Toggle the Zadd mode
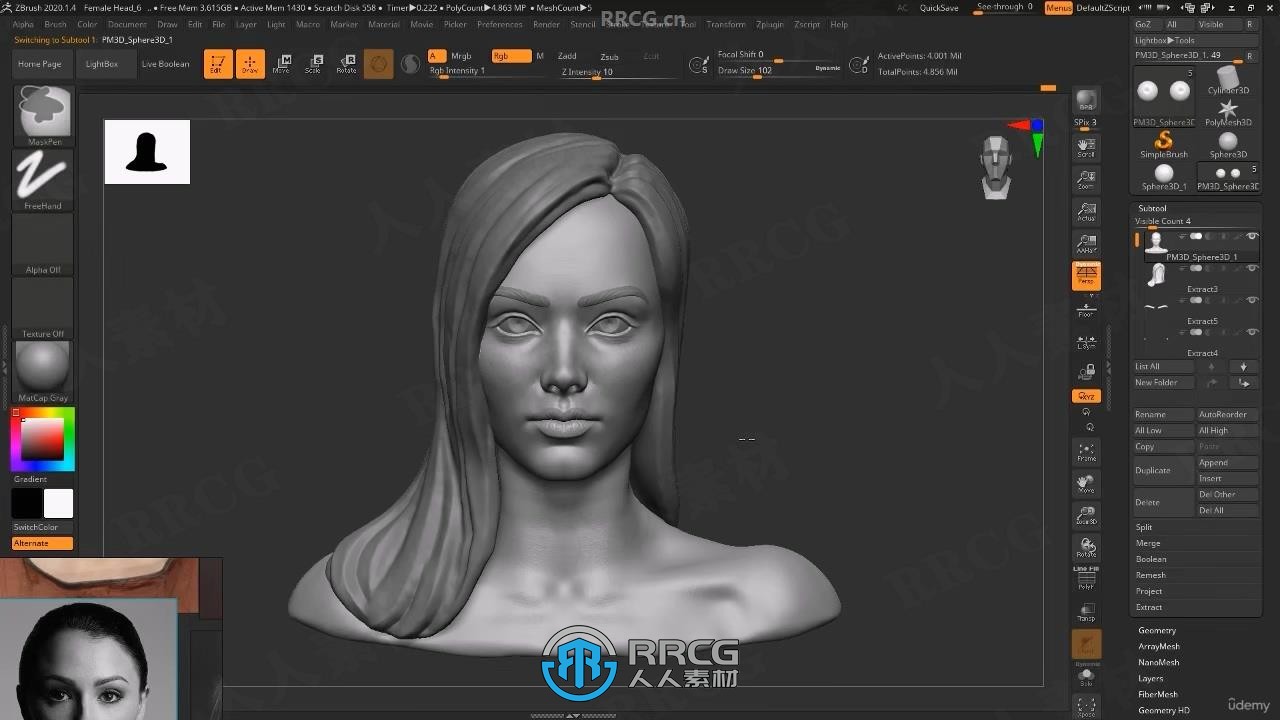Image resolution: width=1280 pixels, height=720 pixels. pos(567,56)
